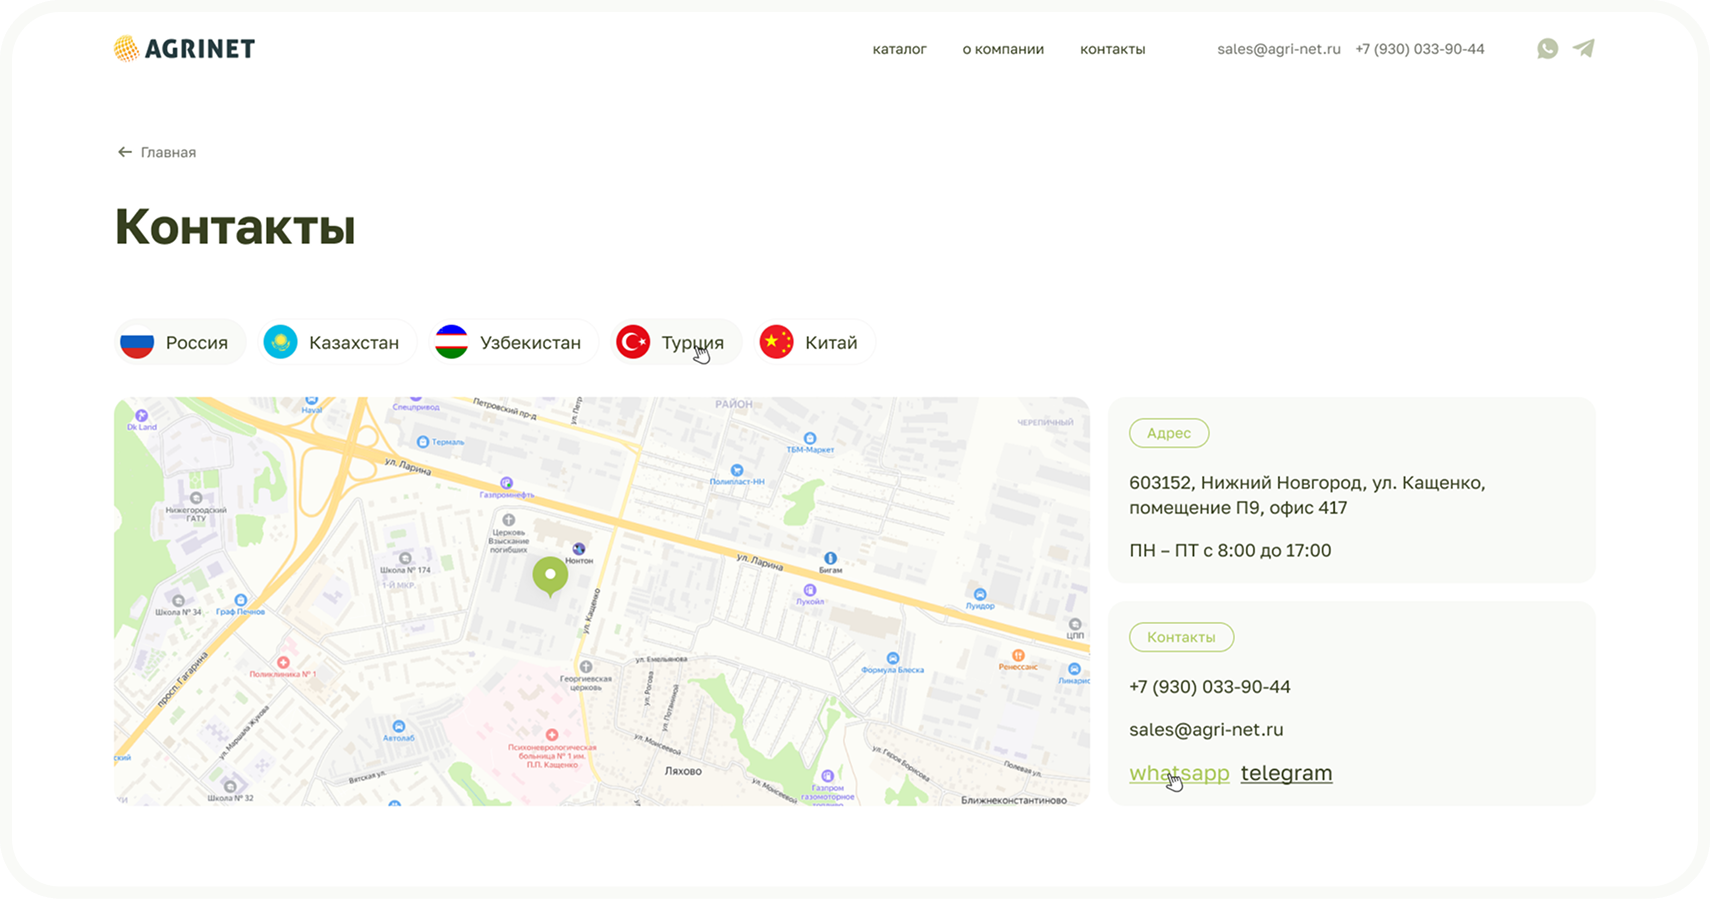Click the telegram link in contacts card
Image resolution: width=1710 pixels, height=899 pixels.
(x=1286, y=773)
